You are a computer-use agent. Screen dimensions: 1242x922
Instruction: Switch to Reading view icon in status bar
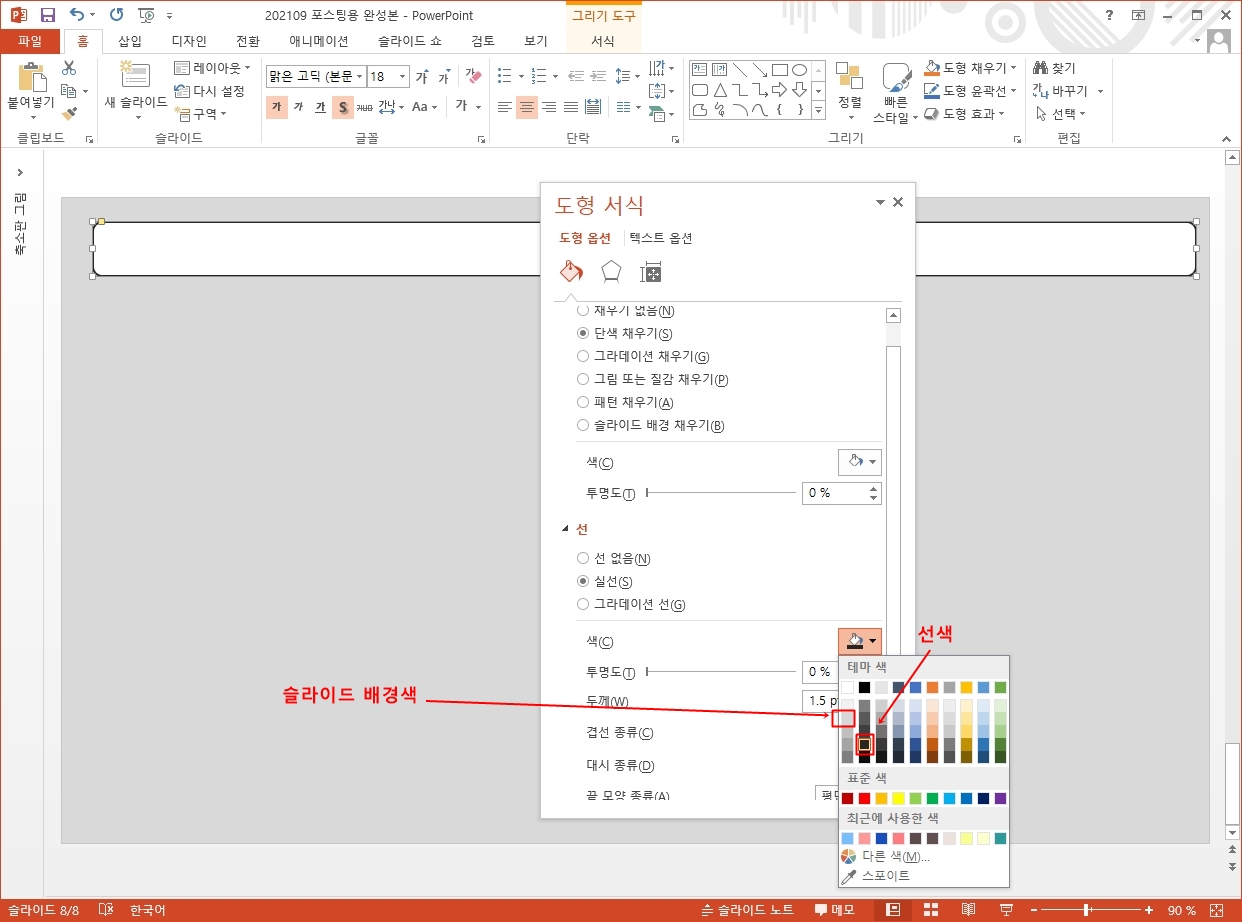pos(967,910)
